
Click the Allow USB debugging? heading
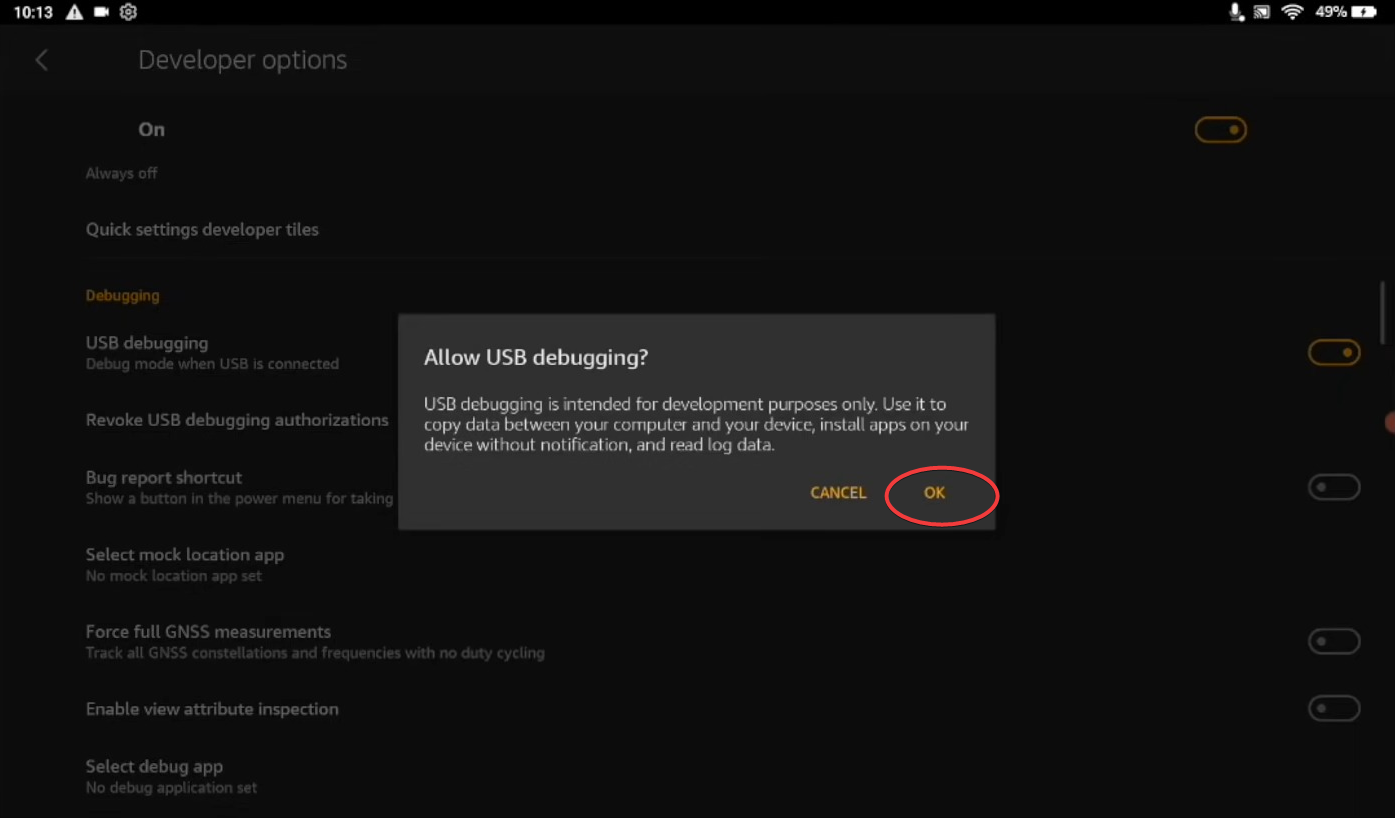536,358
